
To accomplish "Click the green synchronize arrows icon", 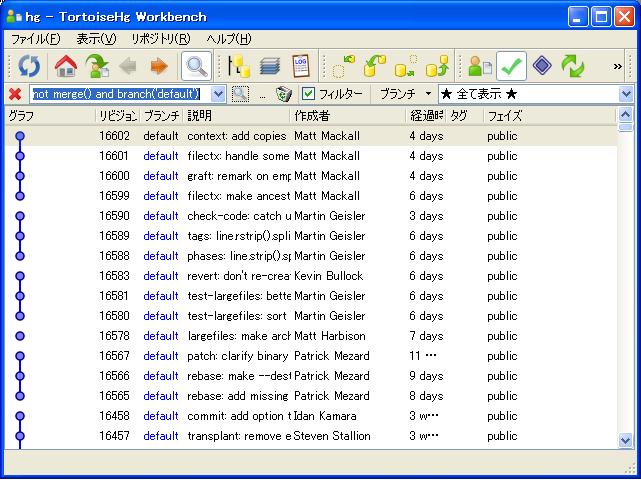I will 573,66.
